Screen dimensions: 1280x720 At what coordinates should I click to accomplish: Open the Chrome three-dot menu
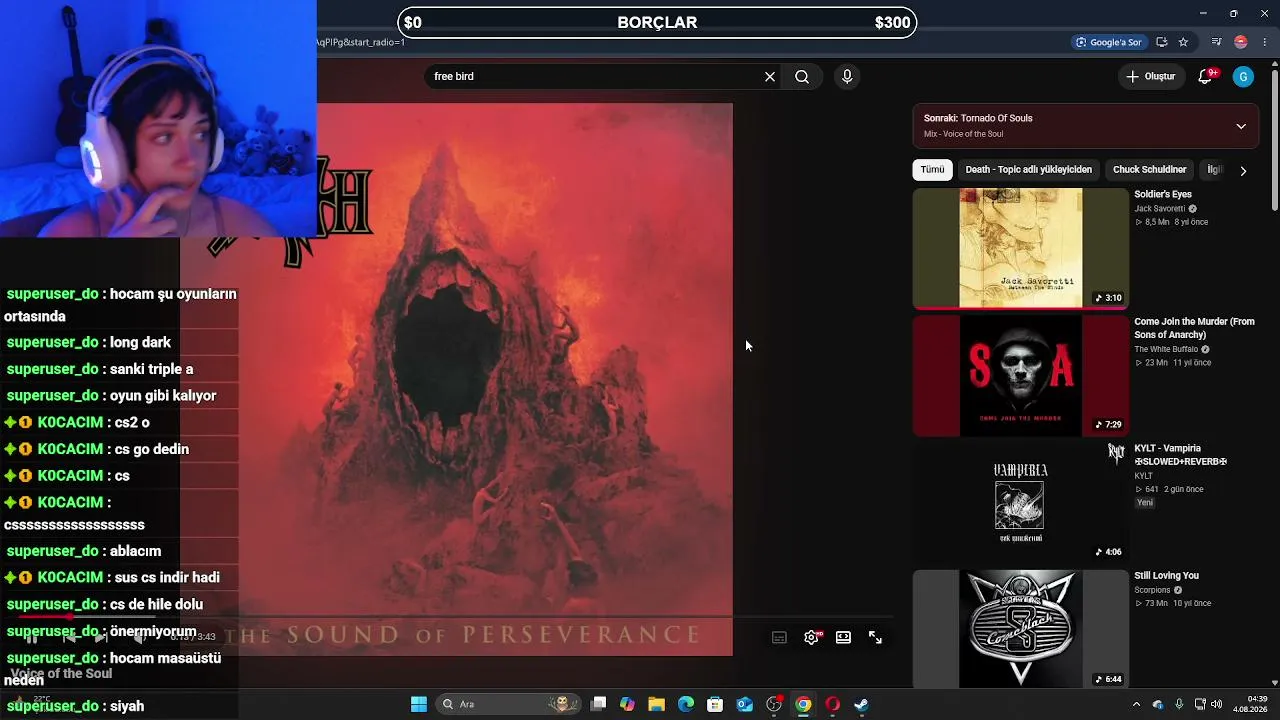click(x=1264, y=42)
